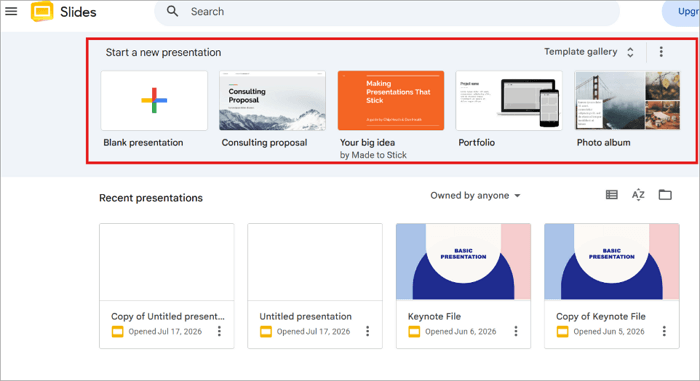Click the search magnifier icon
The image size is (700, 381).
tap(172, 11)
